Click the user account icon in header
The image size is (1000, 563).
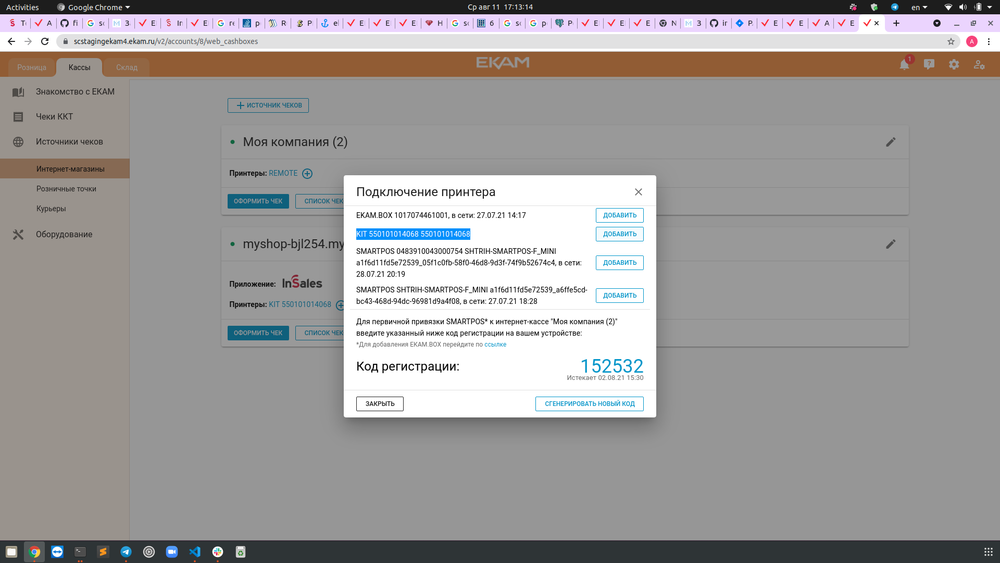[979, 65]
